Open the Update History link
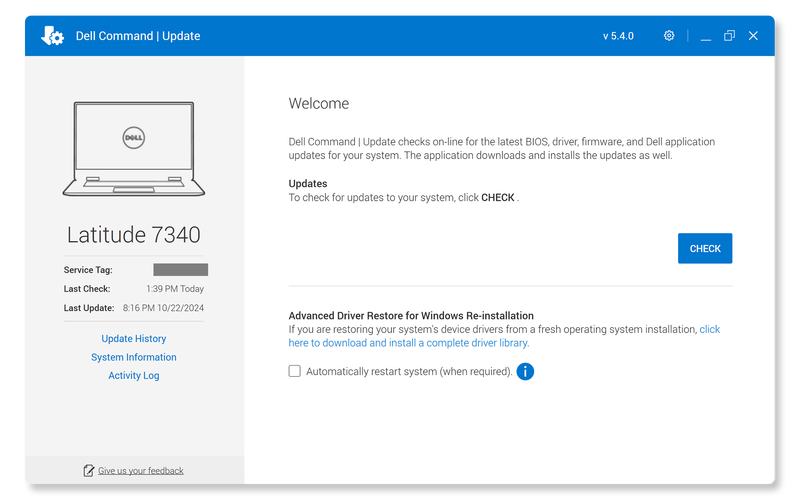 point(134,339)
